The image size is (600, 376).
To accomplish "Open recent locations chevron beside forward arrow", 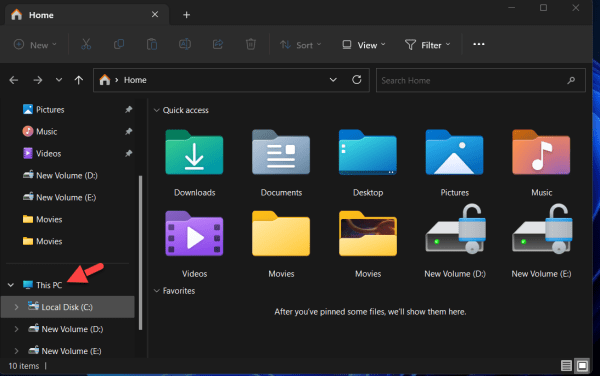I will pyautogui.click(x=59, y=80).
